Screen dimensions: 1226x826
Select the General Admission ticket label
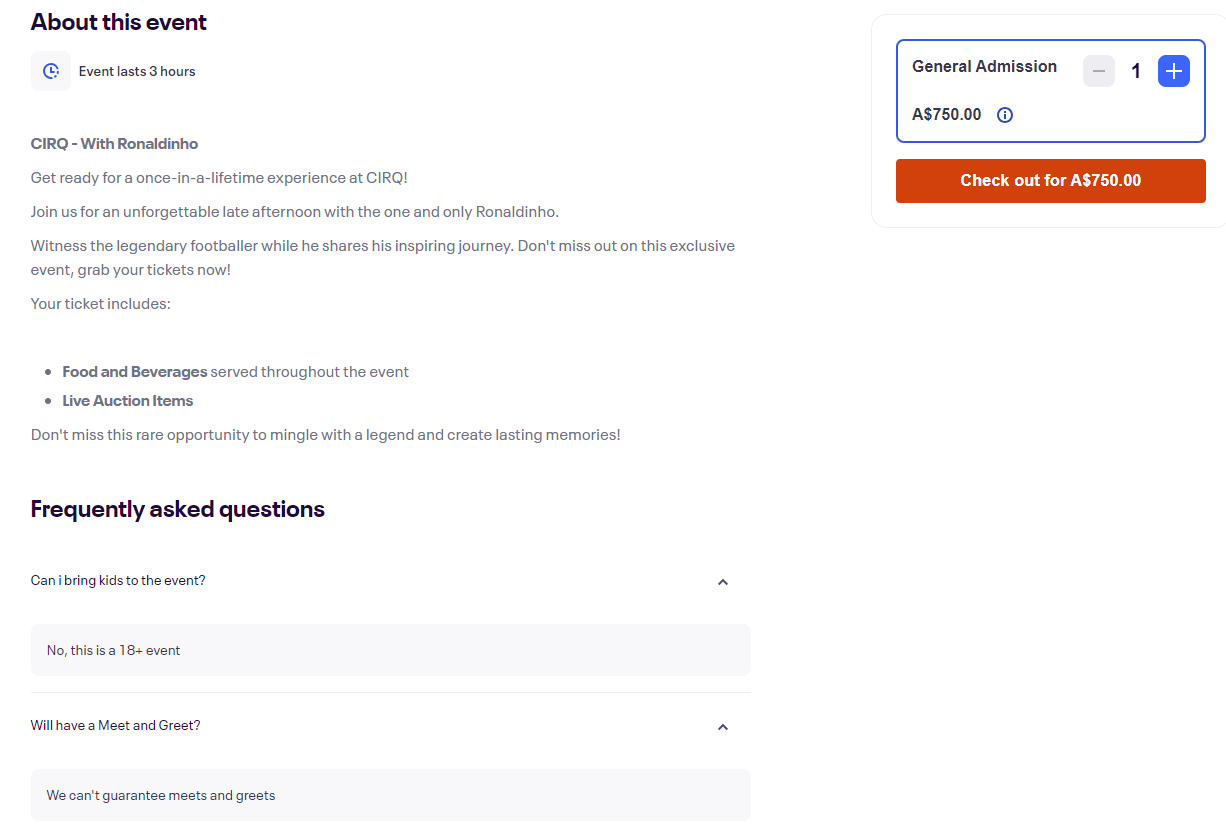pos(984,67)
